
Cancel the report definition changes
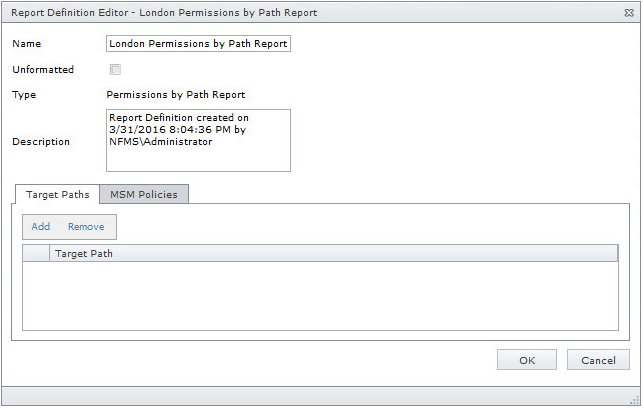coord(598,360)
